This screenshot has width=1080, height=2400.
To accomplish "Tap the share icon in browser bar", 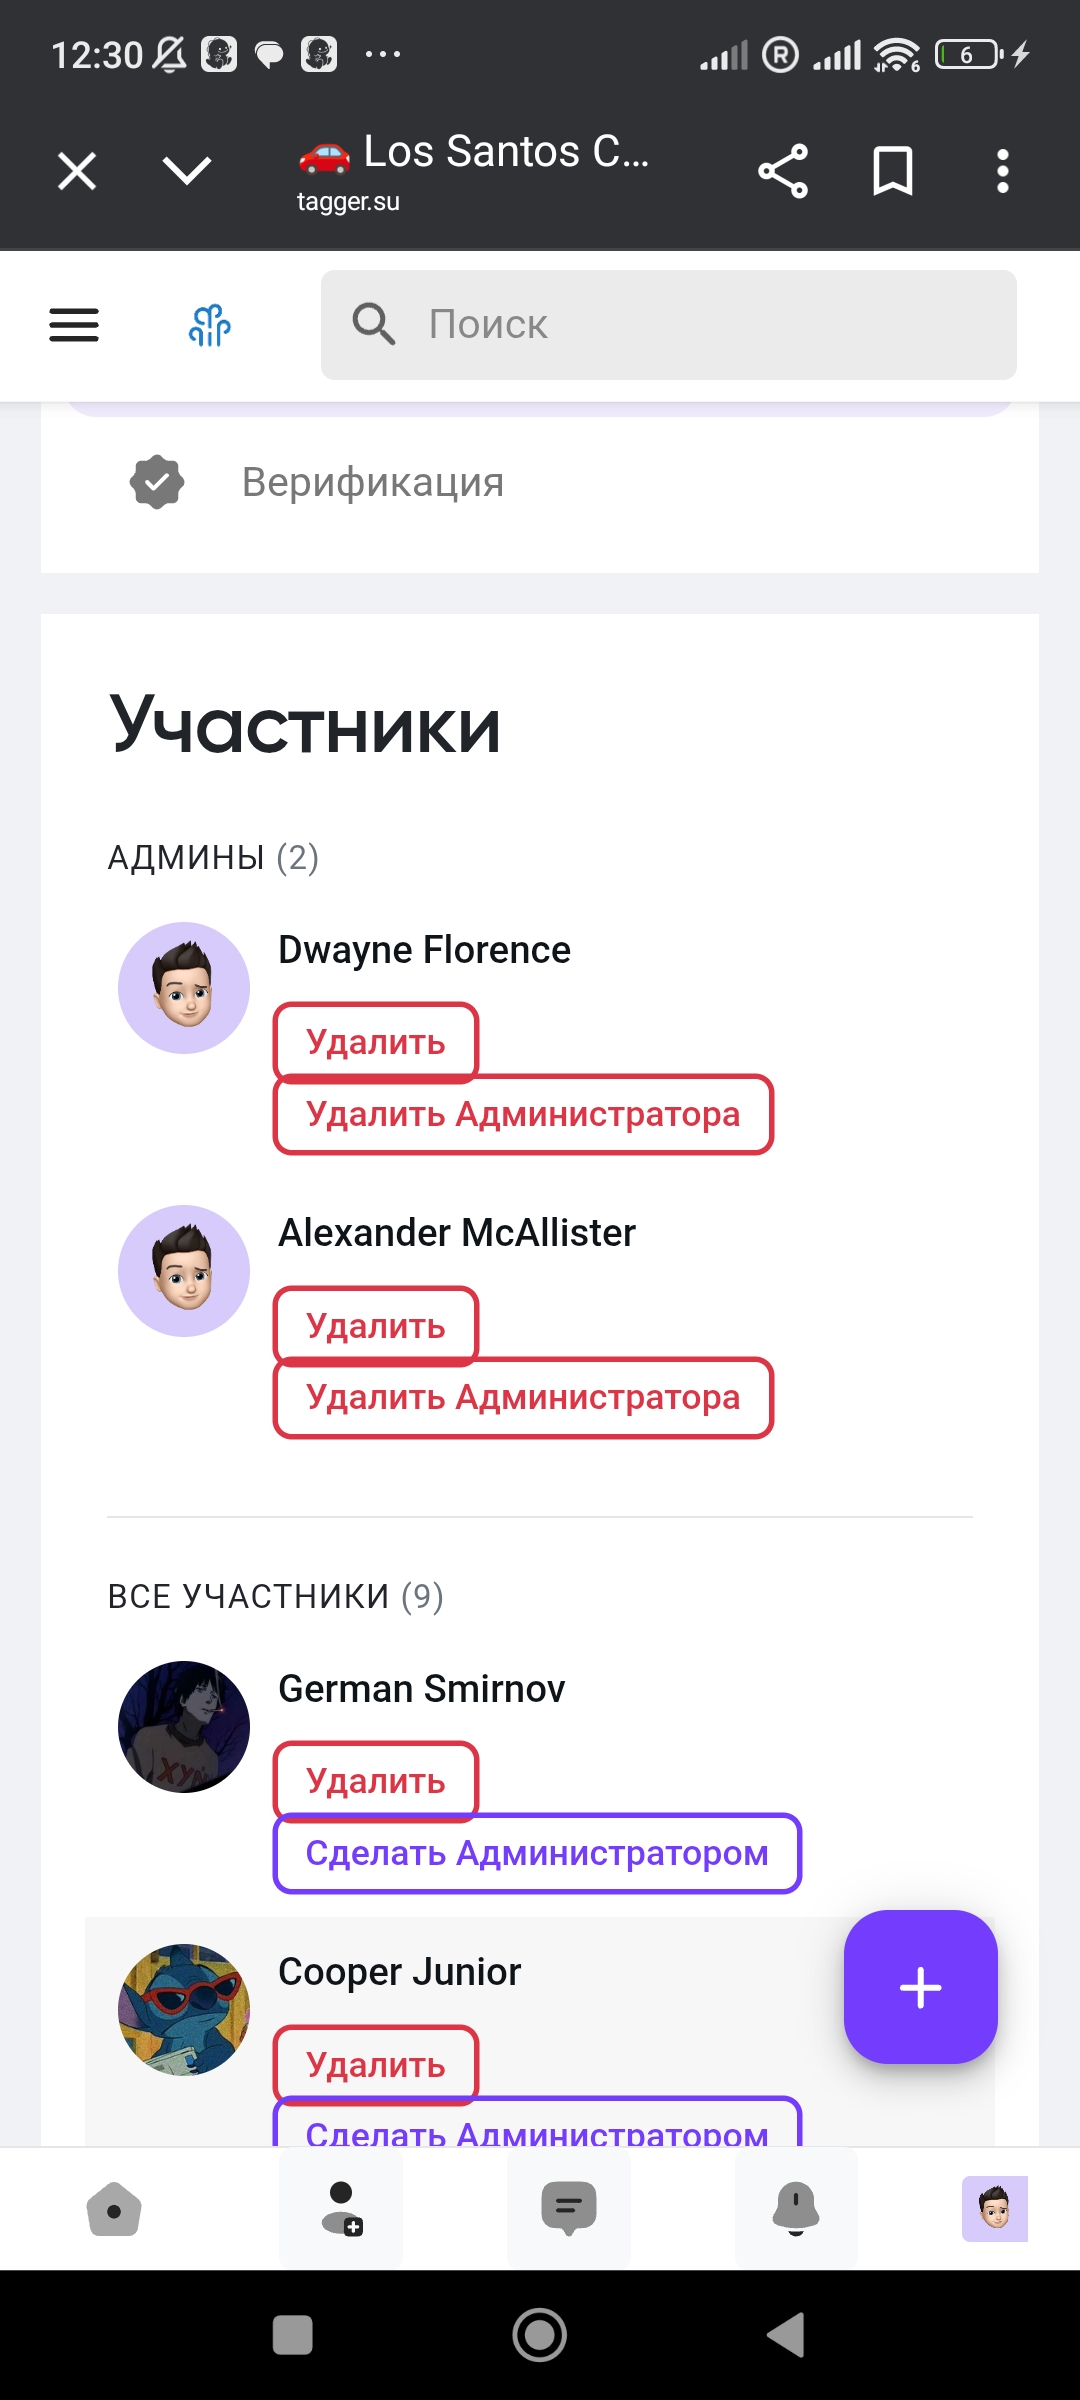I will pos(783,171).
